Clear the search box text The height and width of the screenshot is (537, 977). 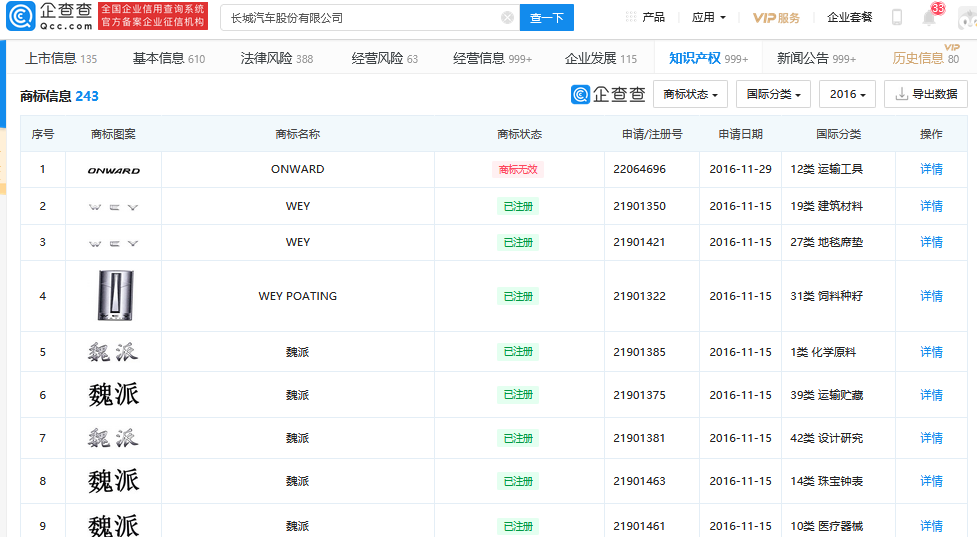pyautogui.click(x=508, y=17)
